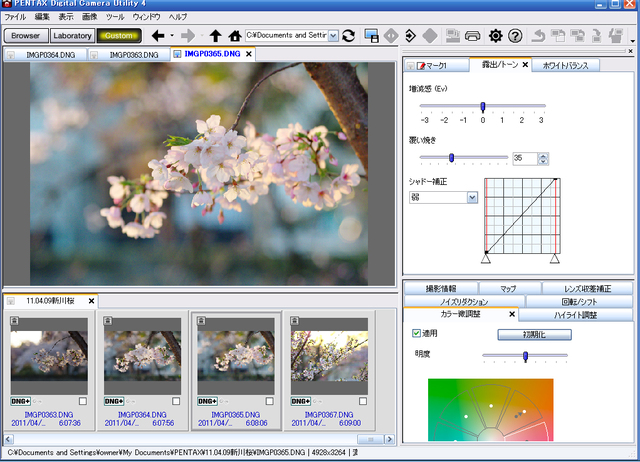
Task: Open the ハイライト調整 tab
Action: [575, 315]
